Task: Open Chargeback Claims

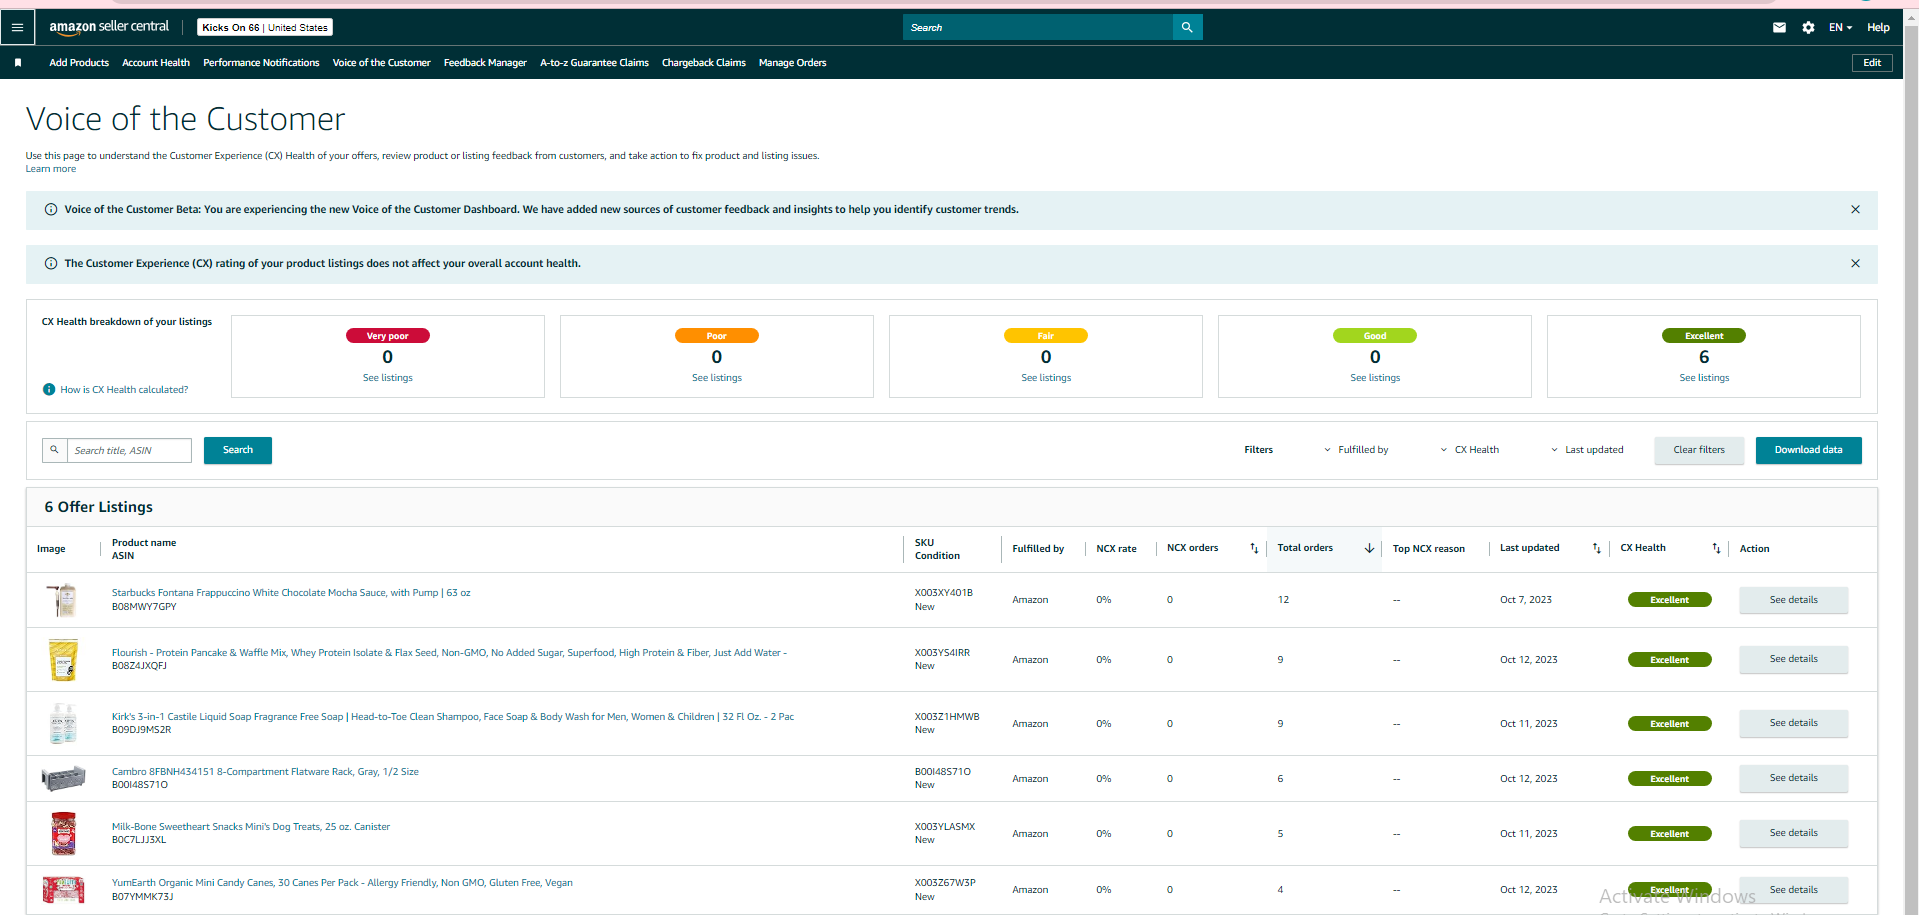Action: [x=704, y=63]
